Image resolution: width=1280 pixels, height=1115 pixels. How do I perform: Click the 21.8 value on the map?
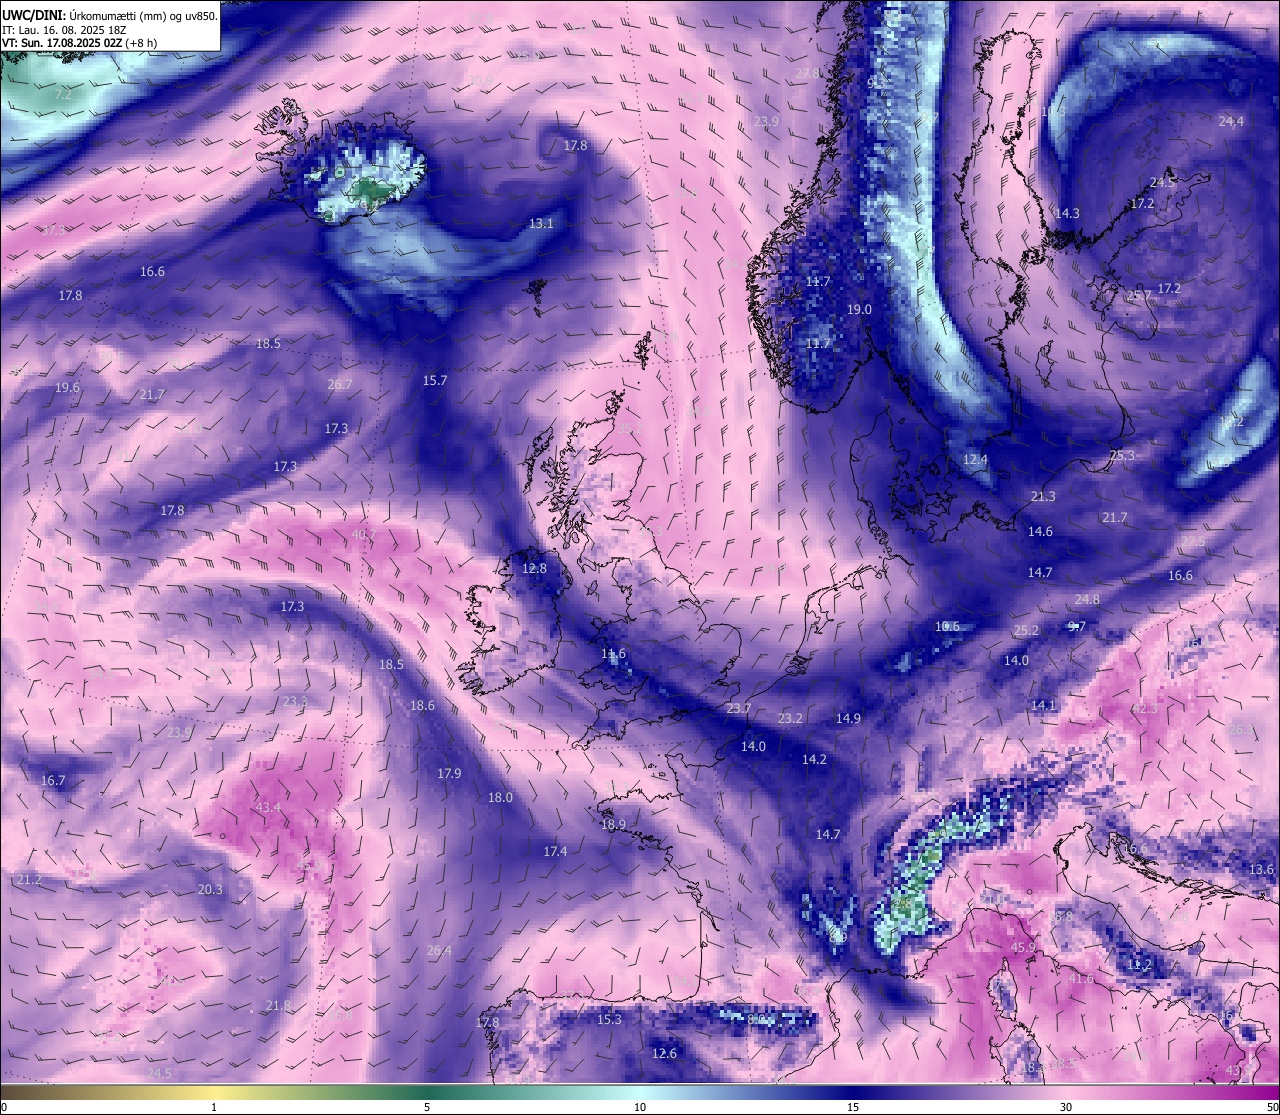pos(278,1006)
